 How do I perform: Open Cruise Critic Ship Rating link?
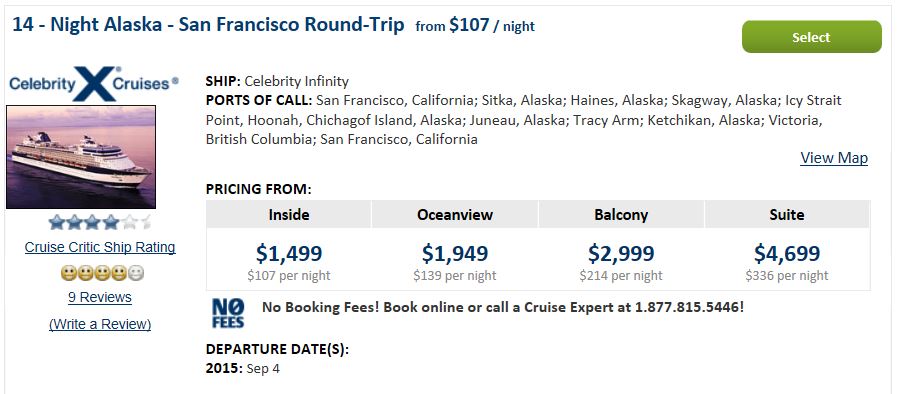click(x=100, y=247)
